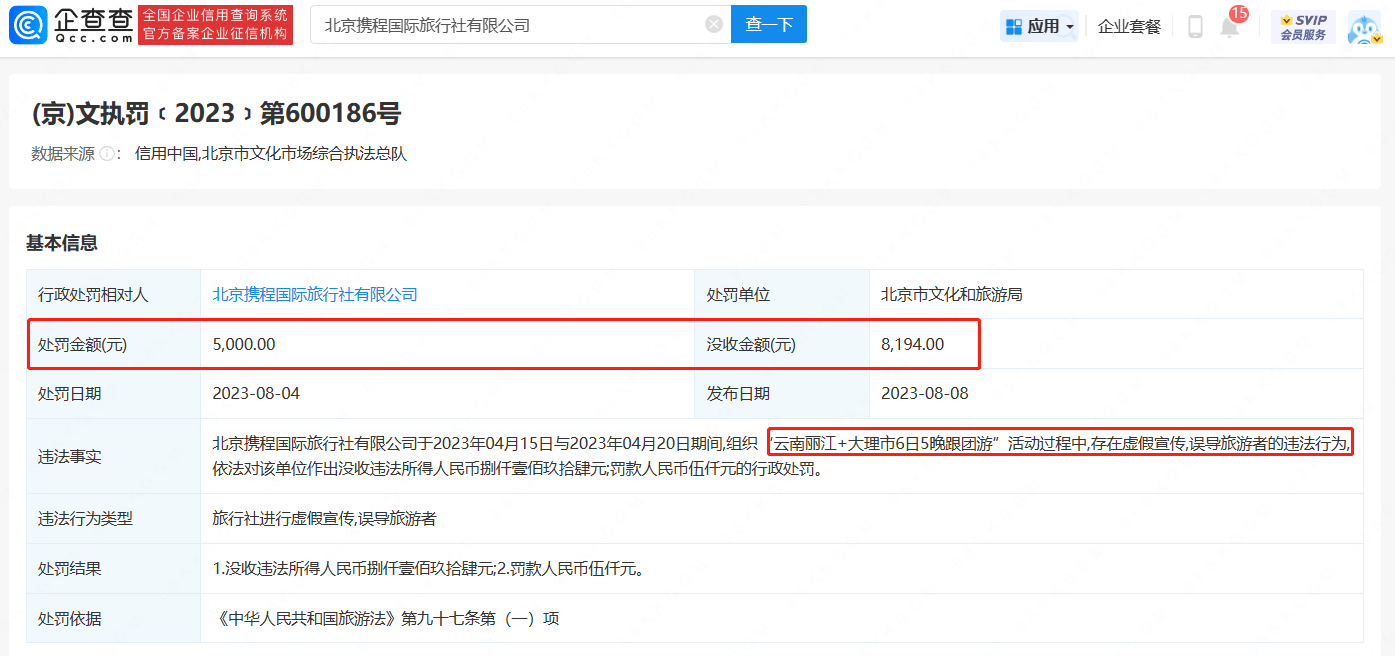The width and height of the screenshot is (1395, 656).
Task: Open the 企业套餐 menu item
Action: (1129, 27)
